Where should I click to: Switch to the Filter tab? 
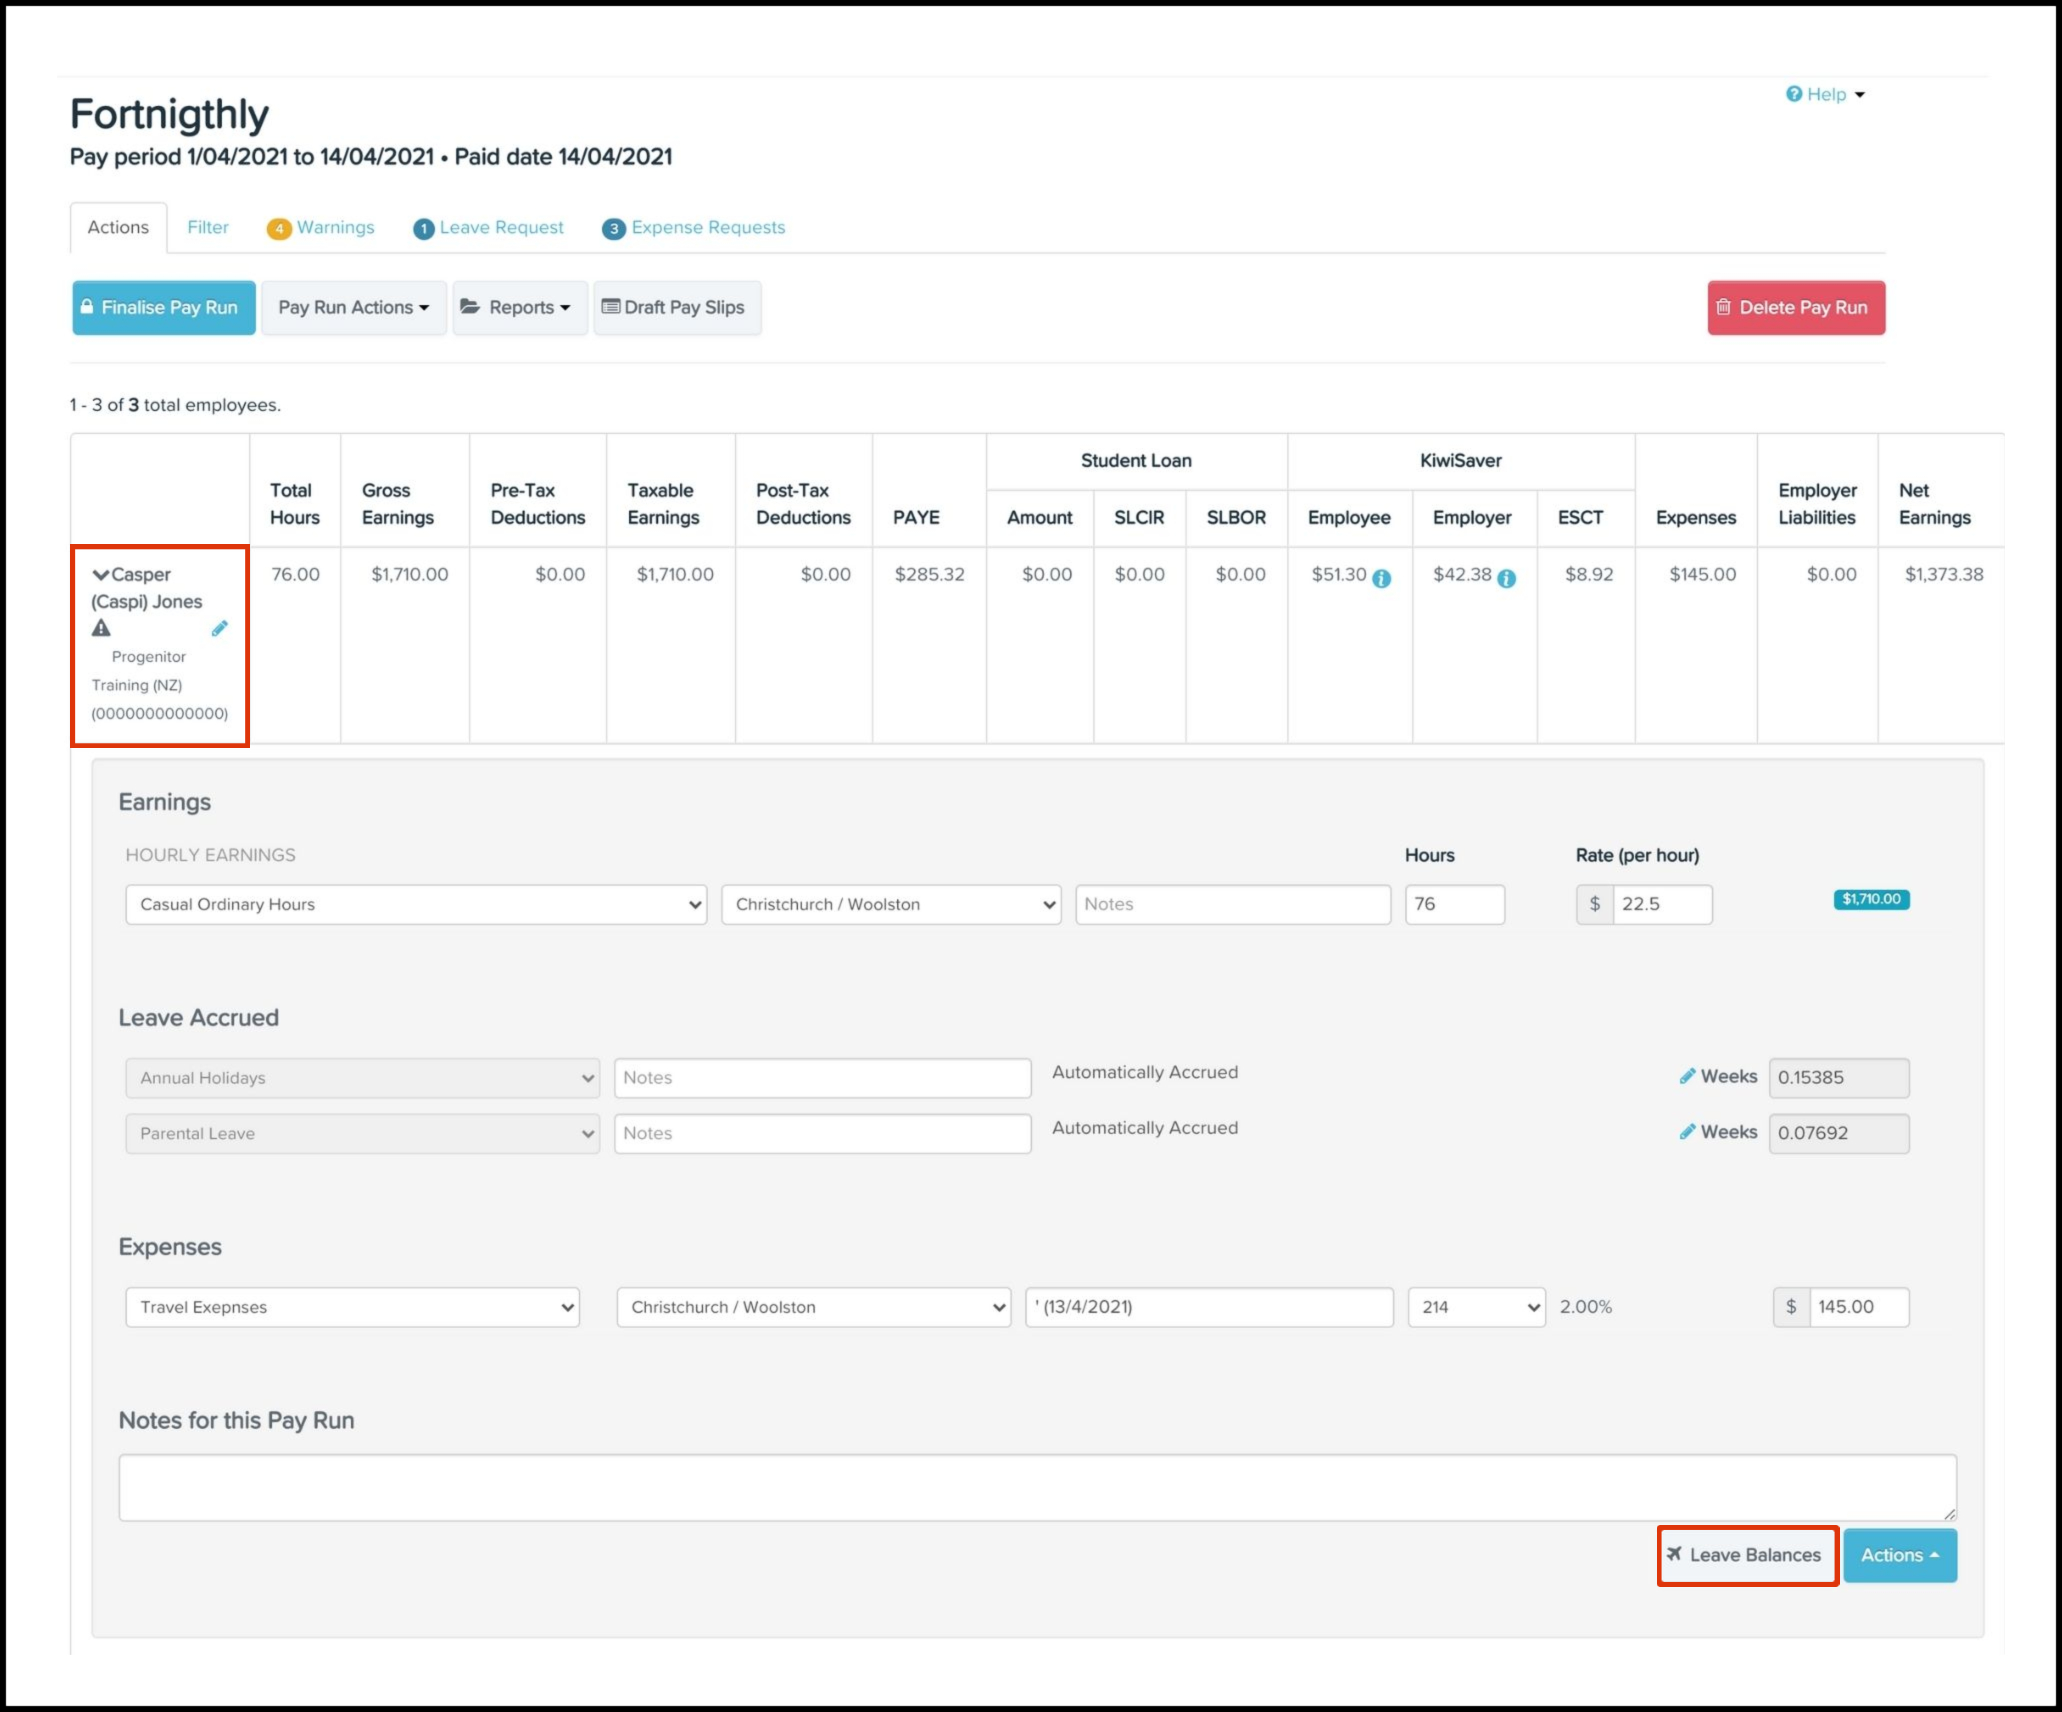click(208, 228)
